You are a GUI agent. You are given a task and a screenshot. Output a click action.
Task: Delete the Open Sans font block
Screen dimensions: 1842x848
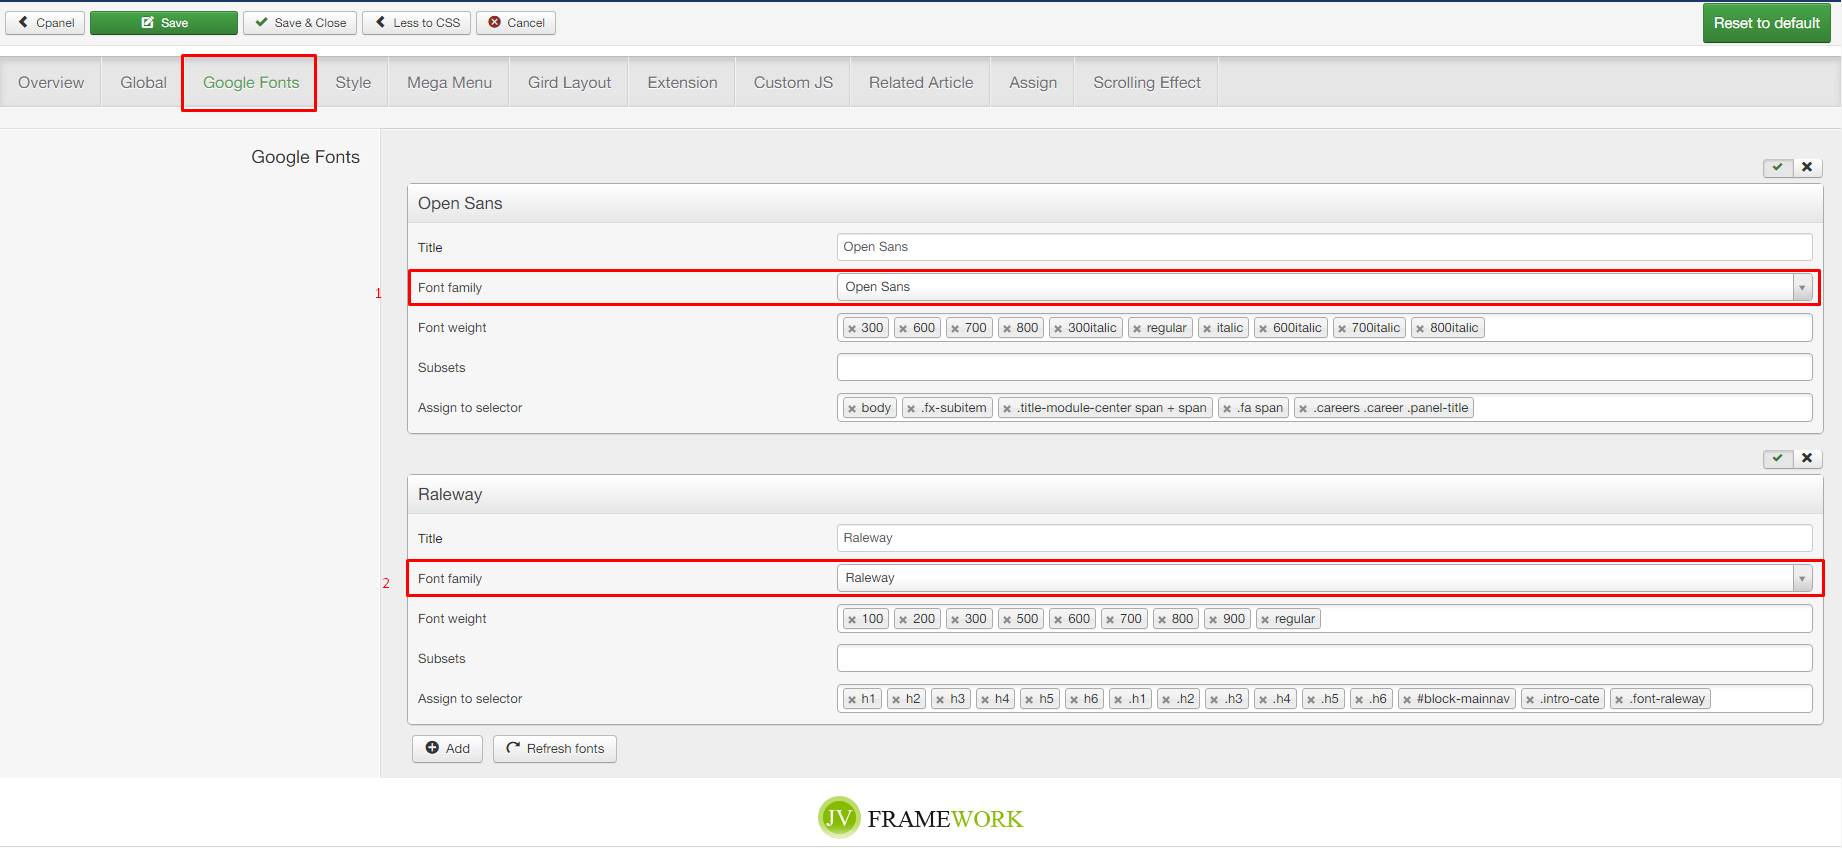[1807, 167]
